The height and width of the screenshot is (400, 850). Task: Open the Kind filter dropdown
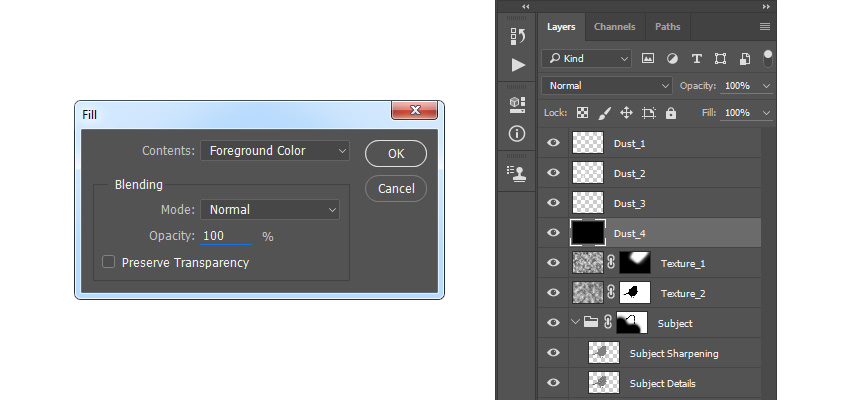point(587,59)
